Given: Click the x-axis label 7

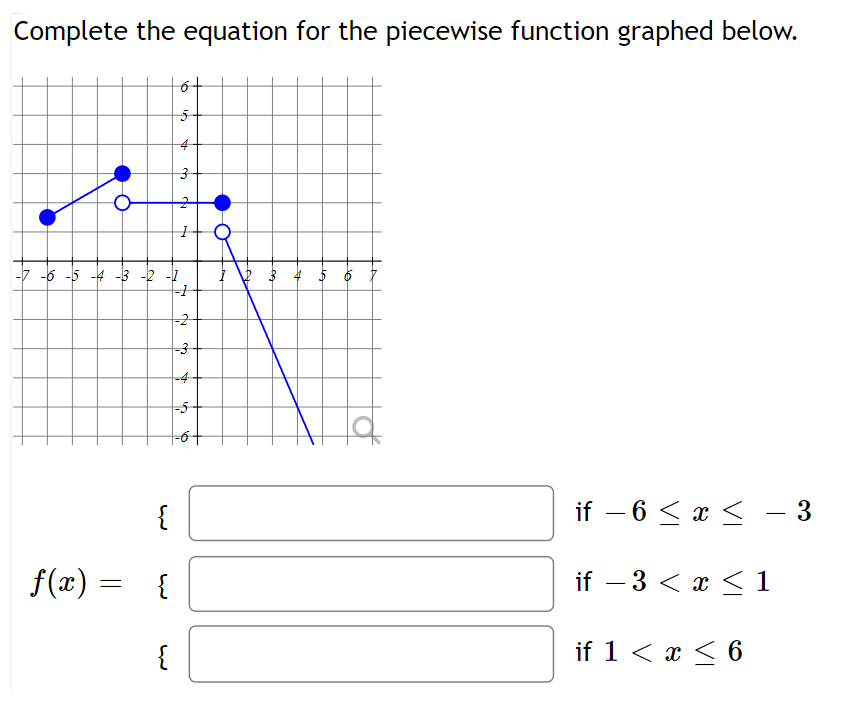Looking at the screenshot, I should coord(374,277).
